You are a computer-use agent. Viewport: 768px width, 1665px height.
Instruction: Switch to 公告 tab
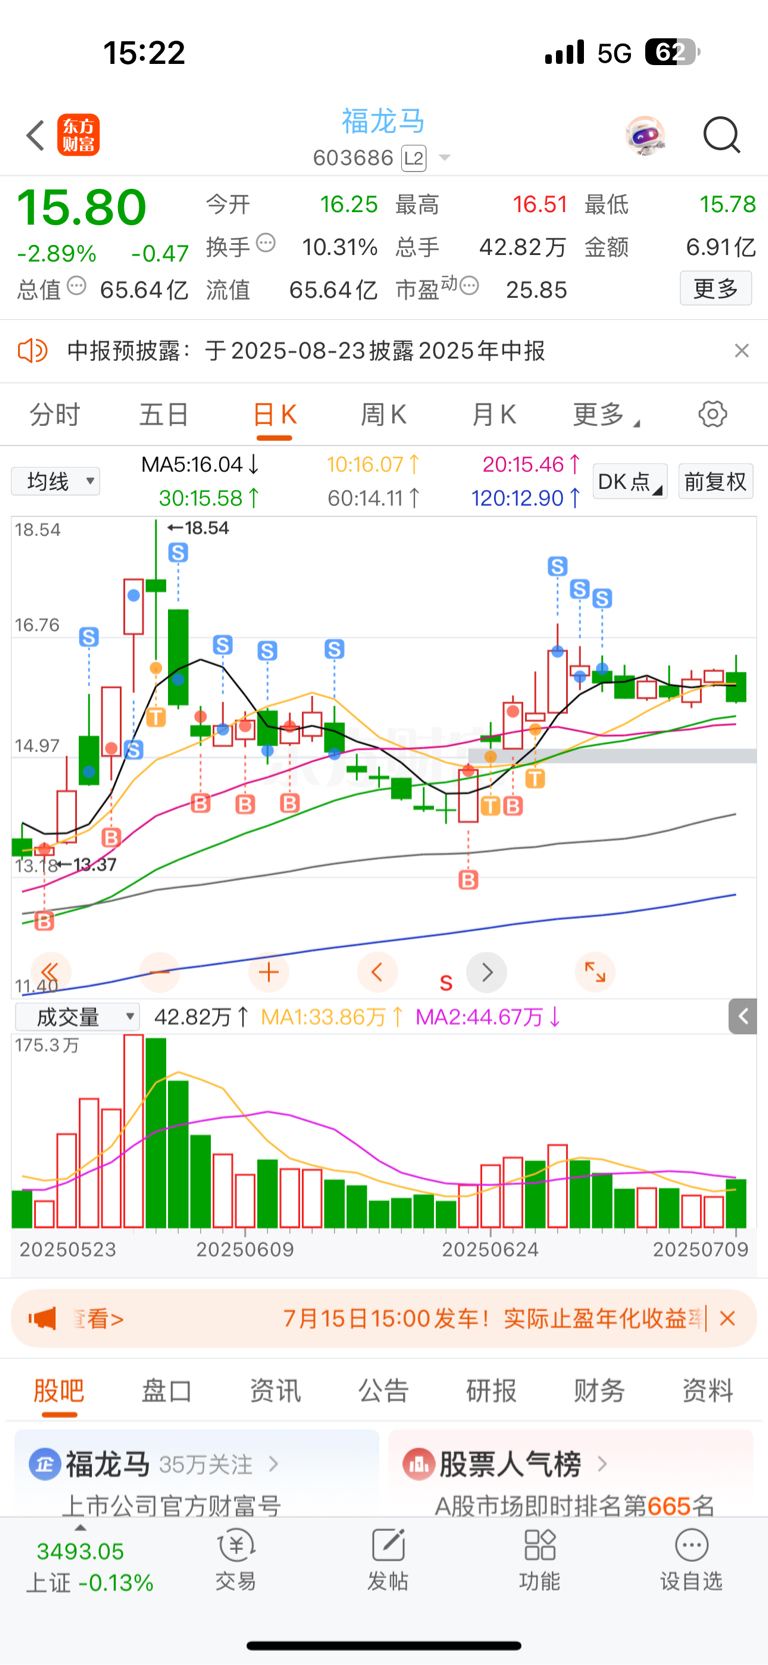(x=383, y=1390)
